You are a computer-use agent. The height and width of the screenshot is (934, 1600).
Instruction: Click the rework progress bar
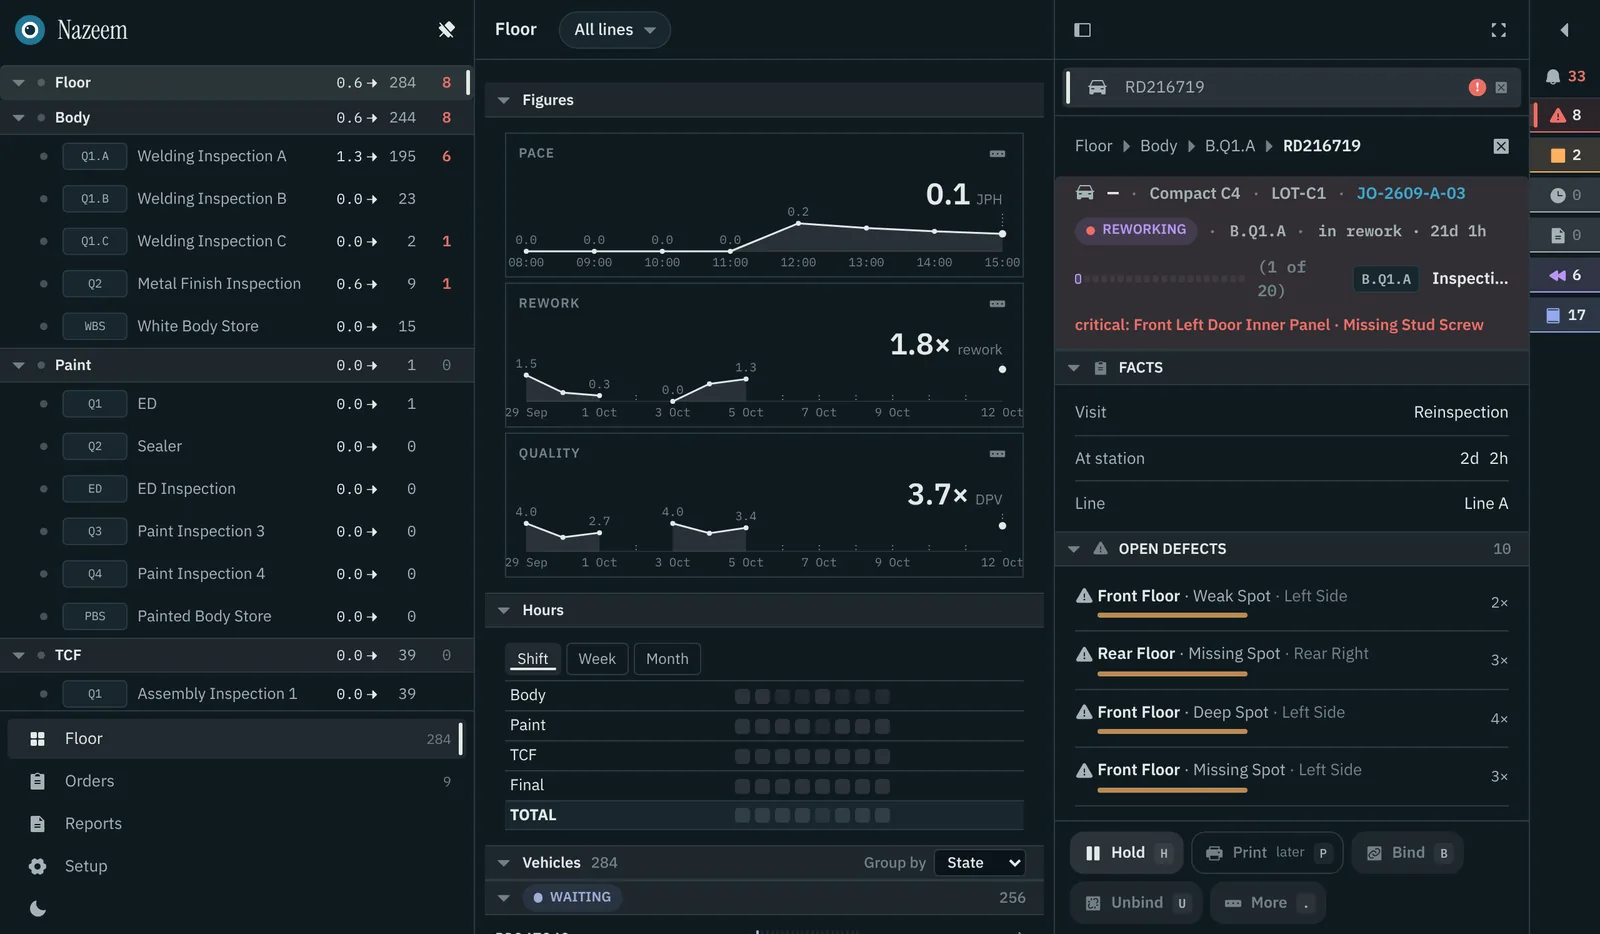point(1165,279)
